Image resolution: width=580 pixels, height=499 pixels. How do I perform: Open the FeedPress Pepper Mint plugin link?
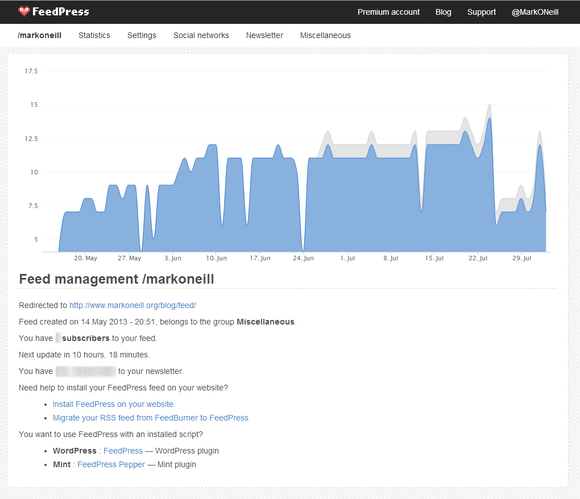(x=111, y=464)
